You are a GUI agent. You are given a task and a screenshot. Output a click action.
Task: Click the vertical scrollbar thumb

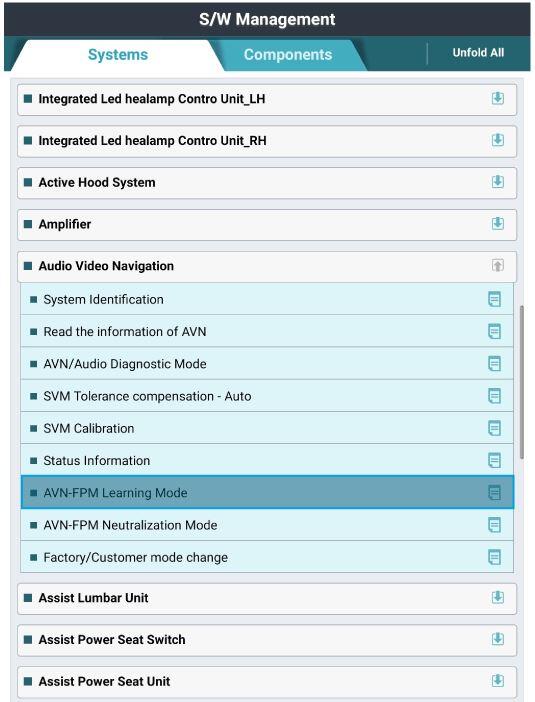pos(522,382)
